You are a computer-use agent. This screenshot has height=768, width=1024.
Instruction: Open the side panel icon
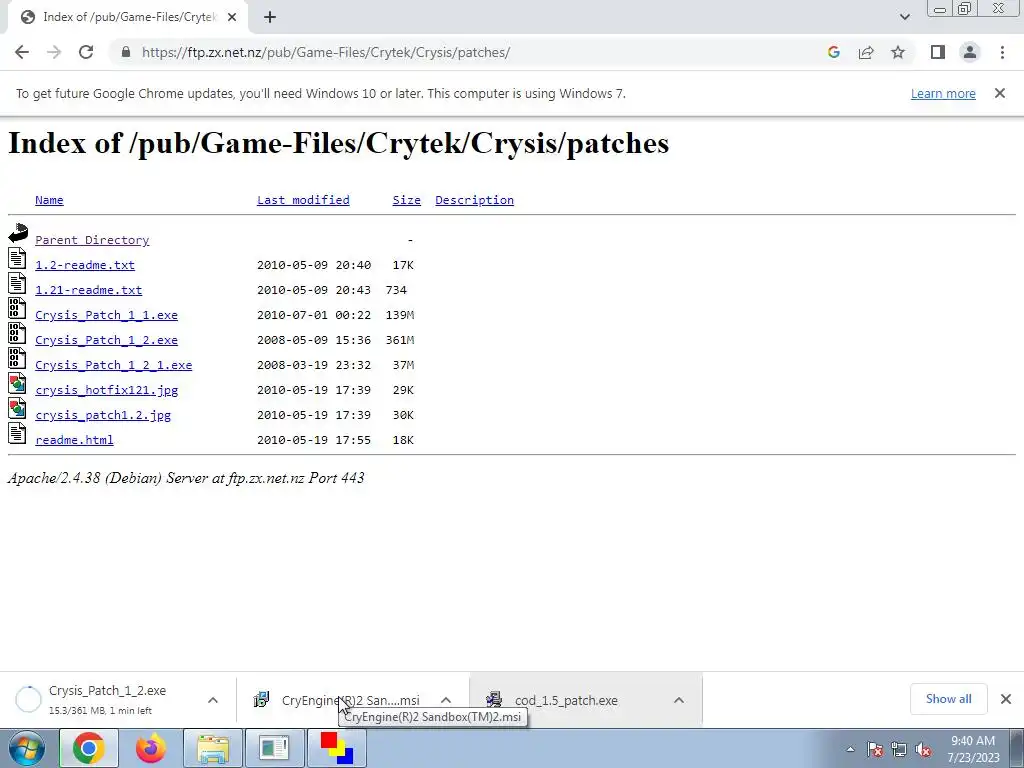(x=938, y=52)
